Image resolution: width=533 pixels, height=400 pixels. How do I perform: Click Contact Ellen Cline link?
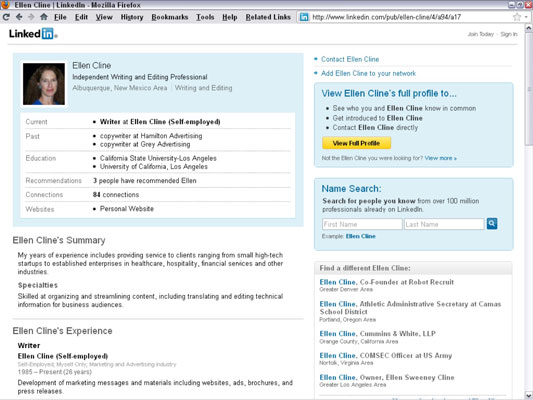point(350,59)
